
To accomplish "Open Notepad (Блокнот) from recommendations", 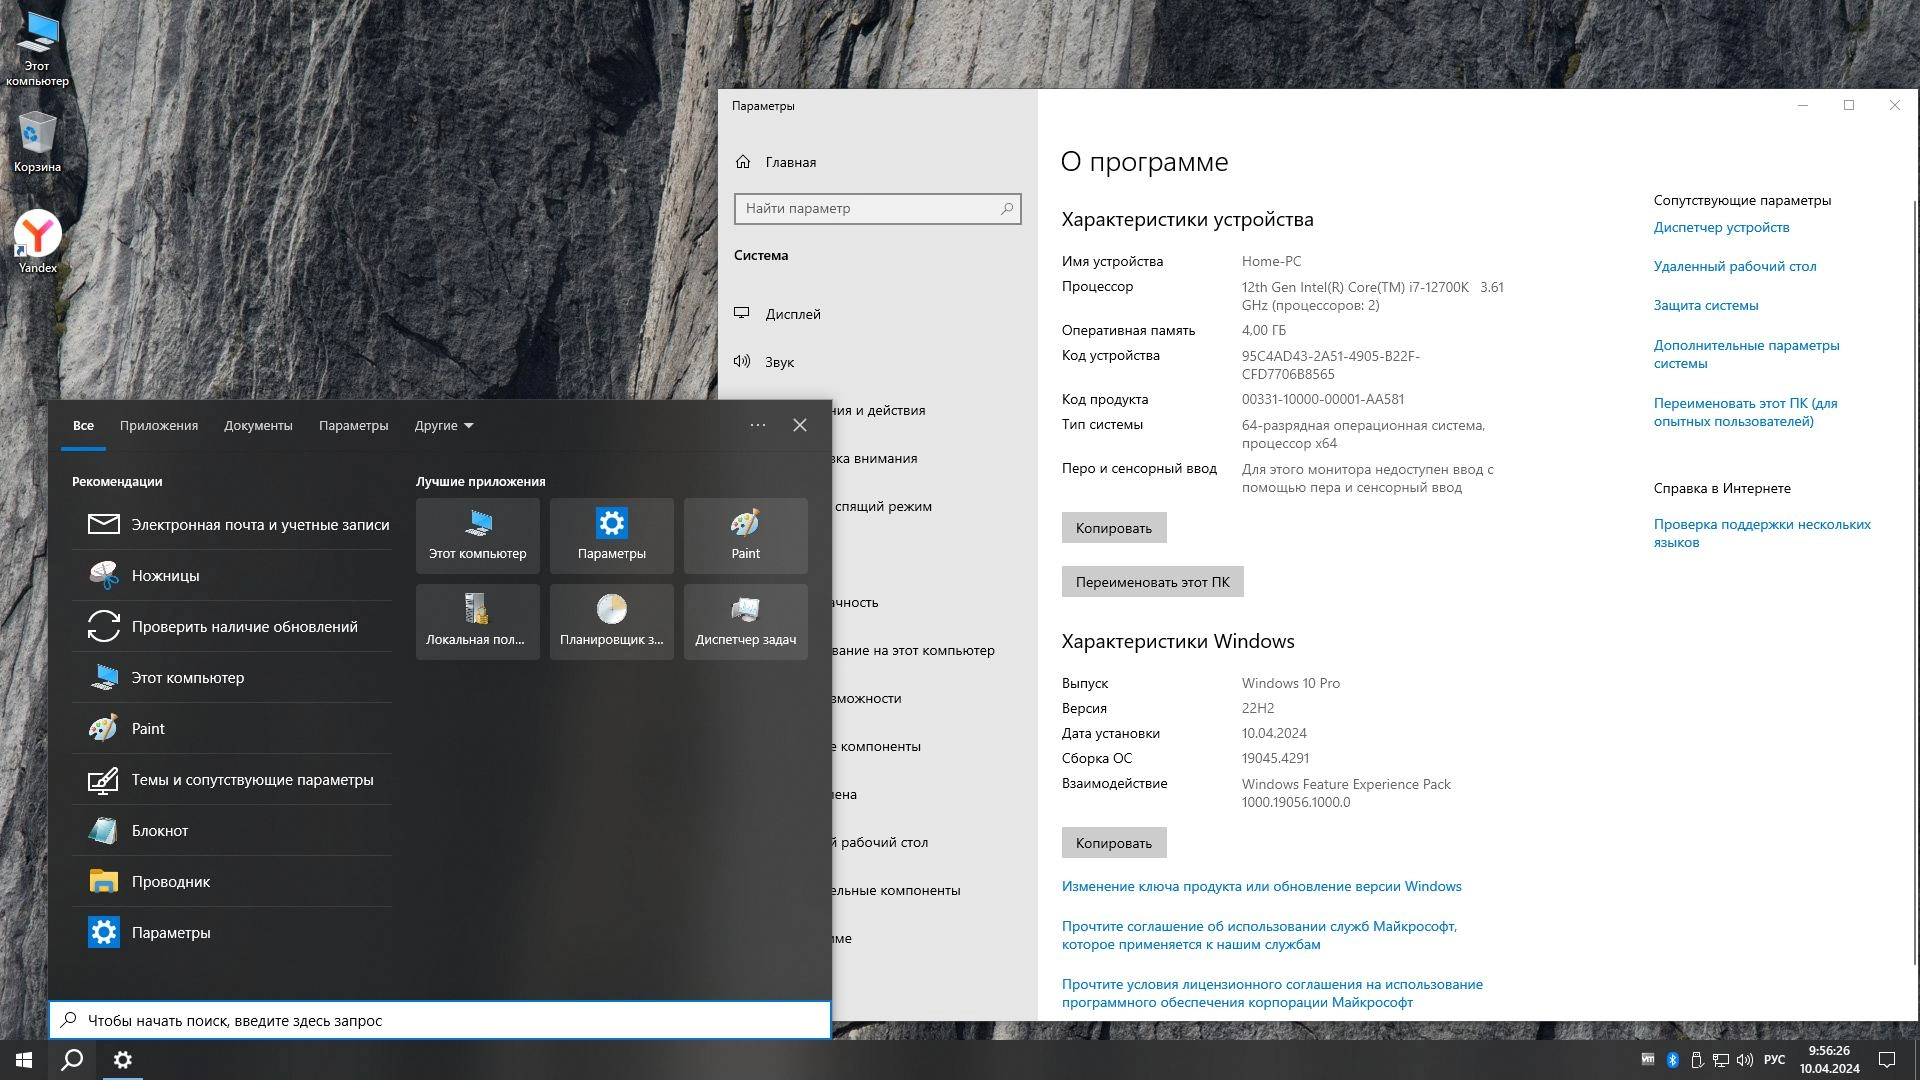I will (x=160, y=830).
